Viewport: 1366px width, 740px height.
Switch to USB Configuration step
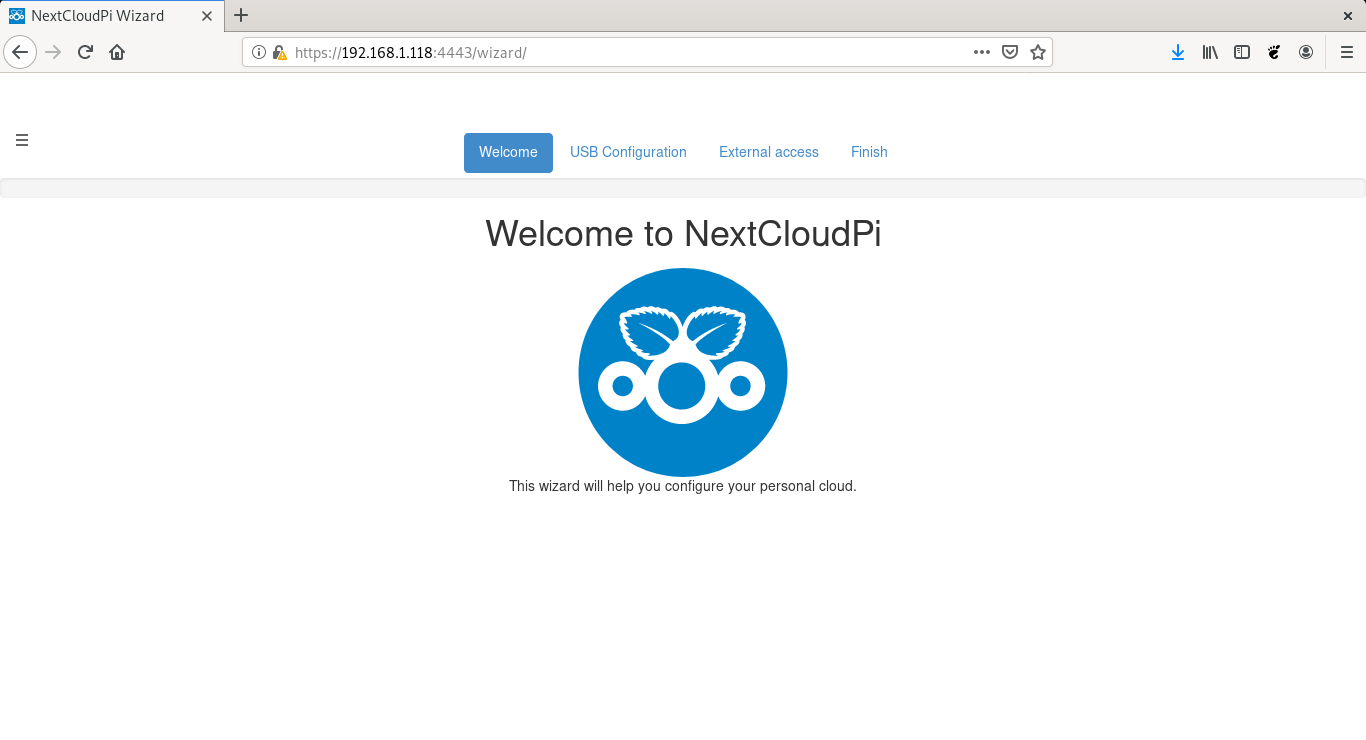(628, 153)
